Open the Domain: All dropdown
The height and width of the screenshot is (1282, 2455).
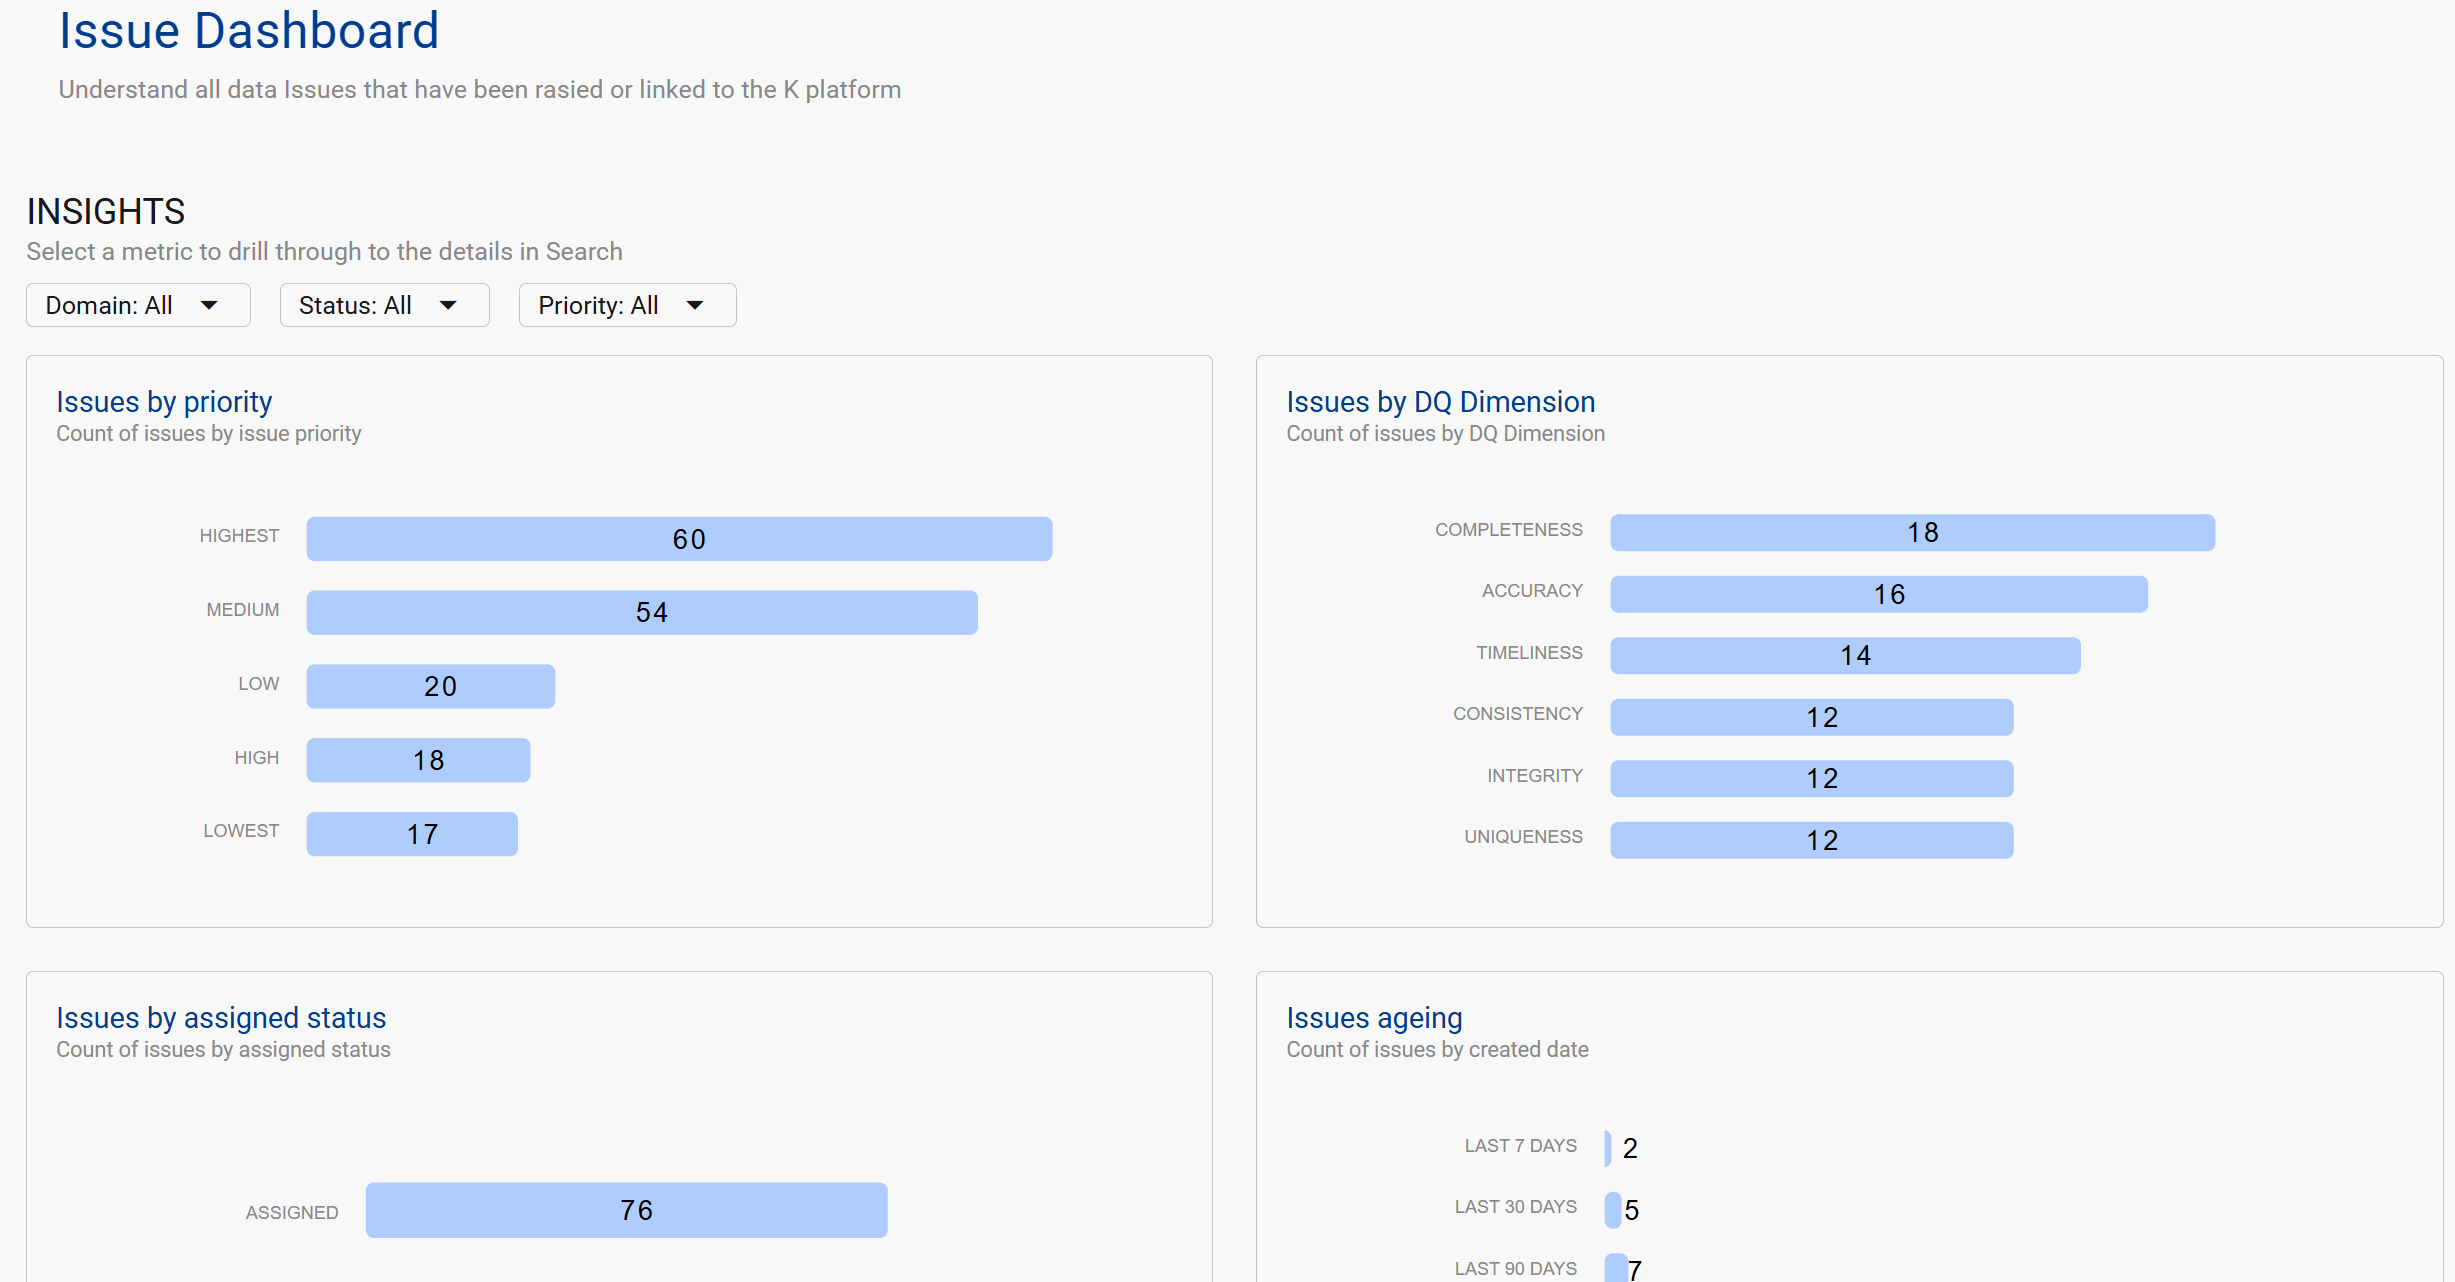[x=138, y=305]
